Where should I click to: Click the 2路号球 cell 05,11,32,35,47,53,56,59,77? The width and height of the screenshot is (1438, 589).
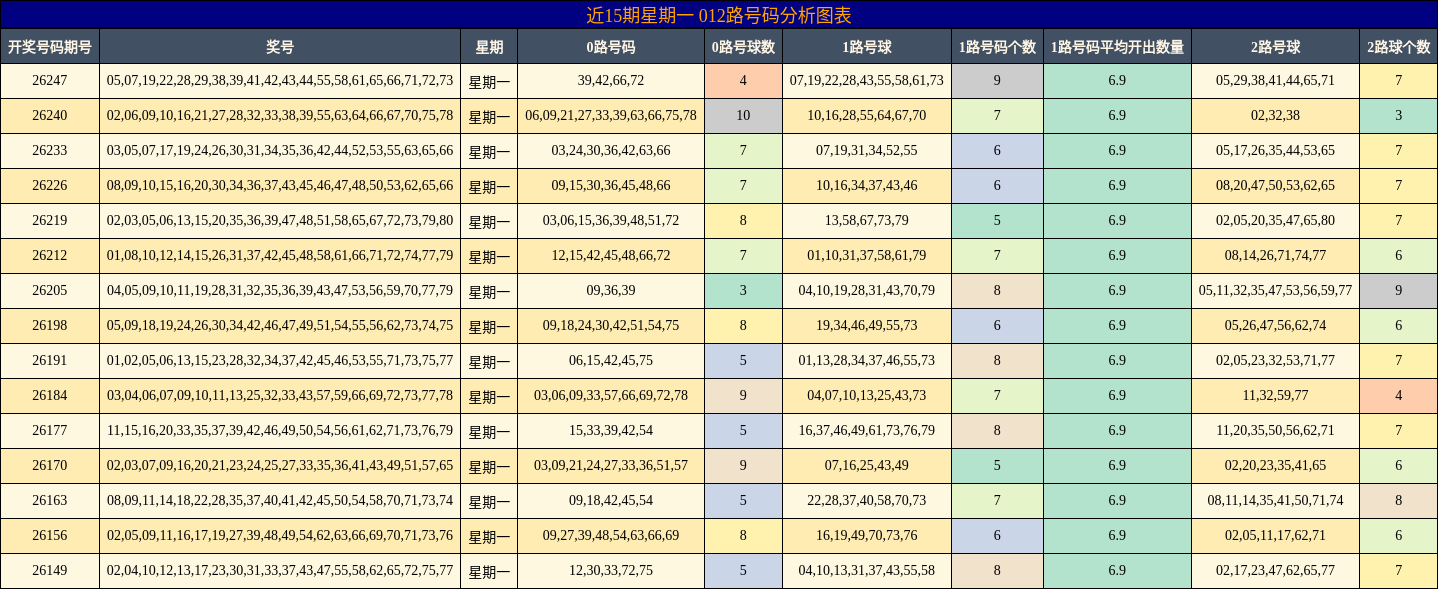click(x=1275, y=291)
